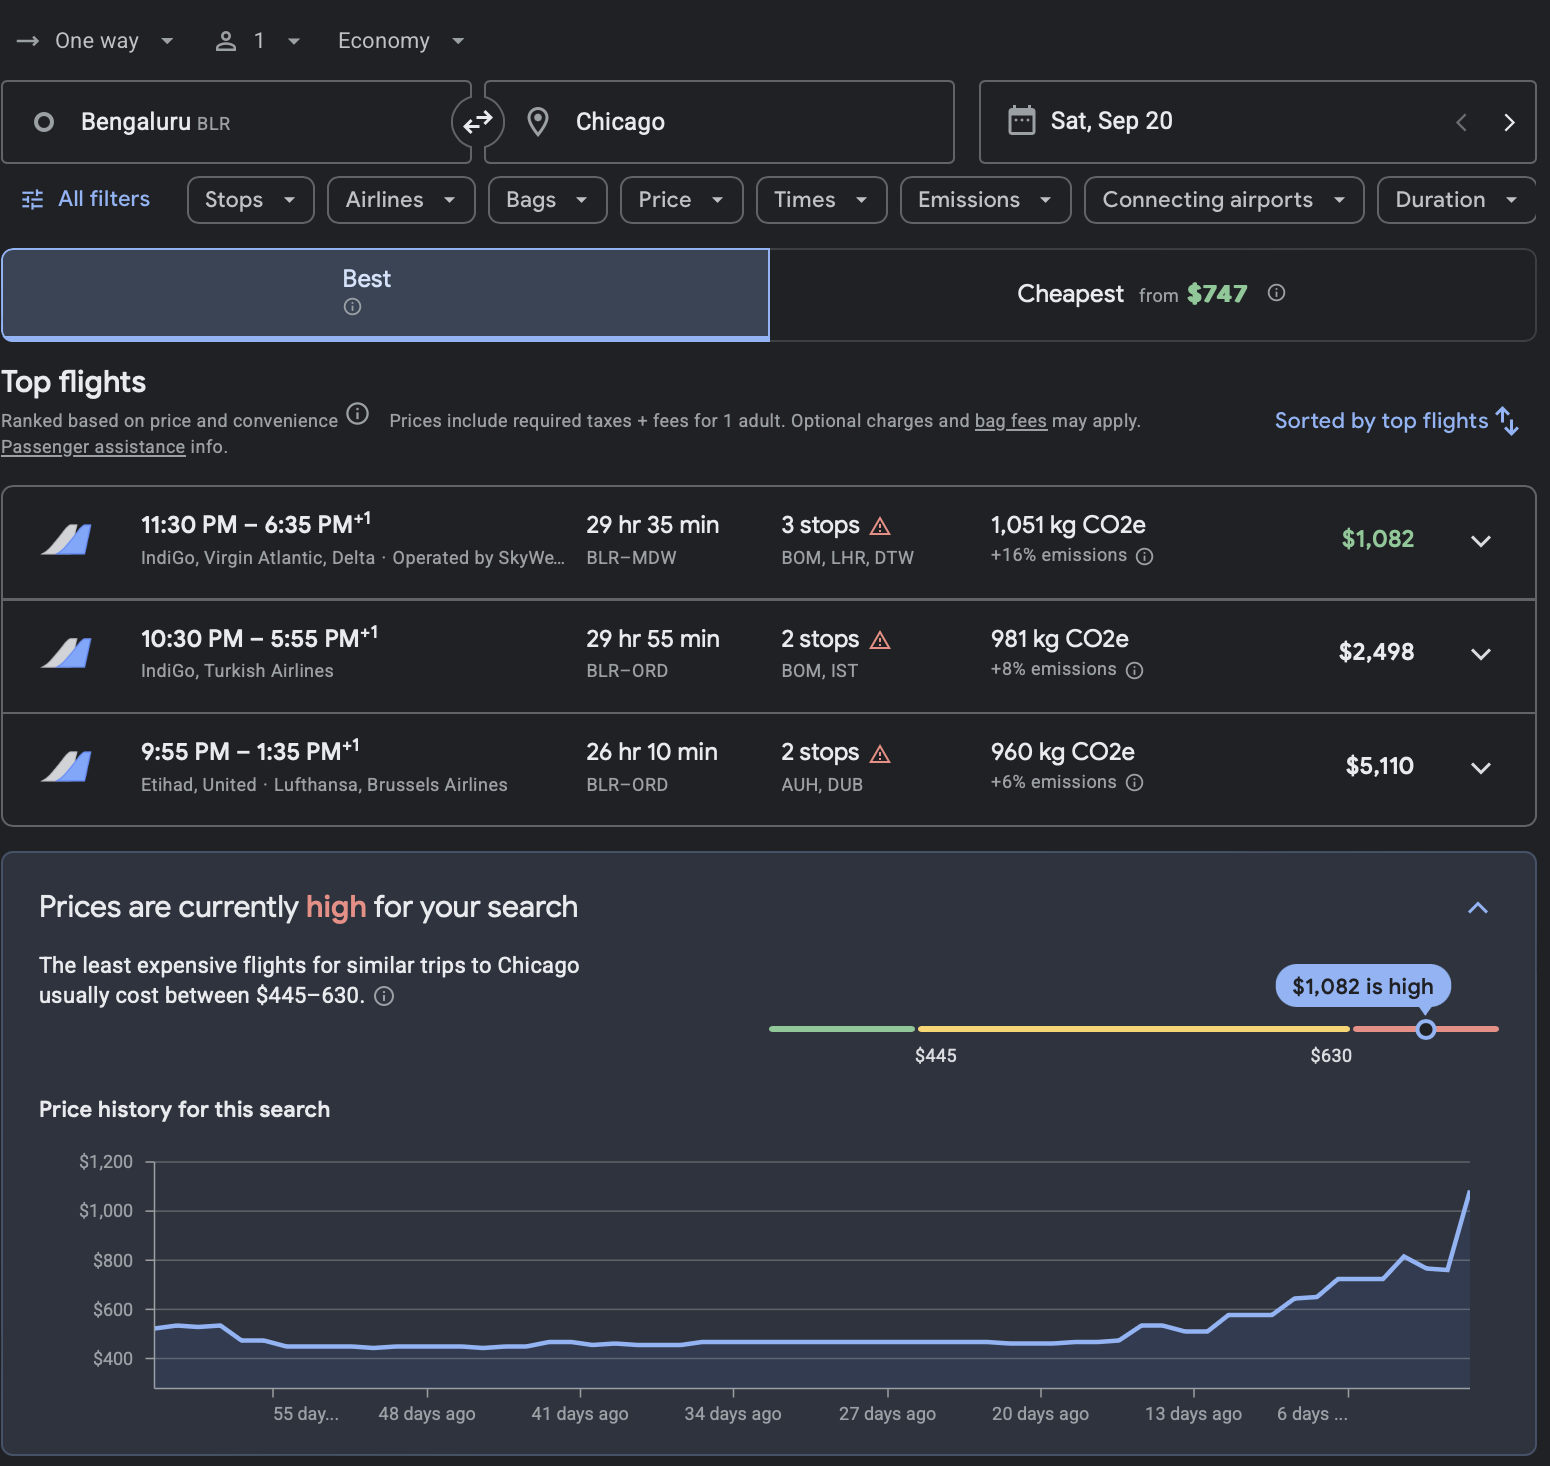Click IndiGo Turkish Airlines flight logo
This screenshot has height=1466, width=1550.
67,653
